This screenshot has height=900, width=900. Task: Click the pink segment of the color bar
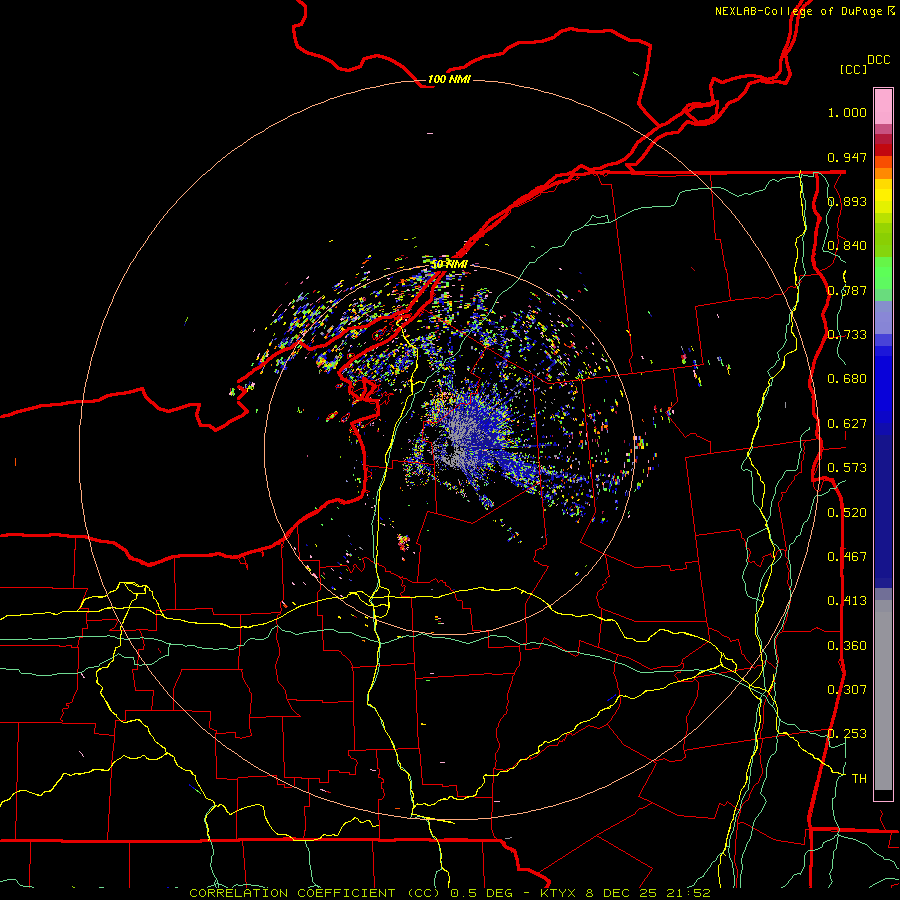pos(883,107)
